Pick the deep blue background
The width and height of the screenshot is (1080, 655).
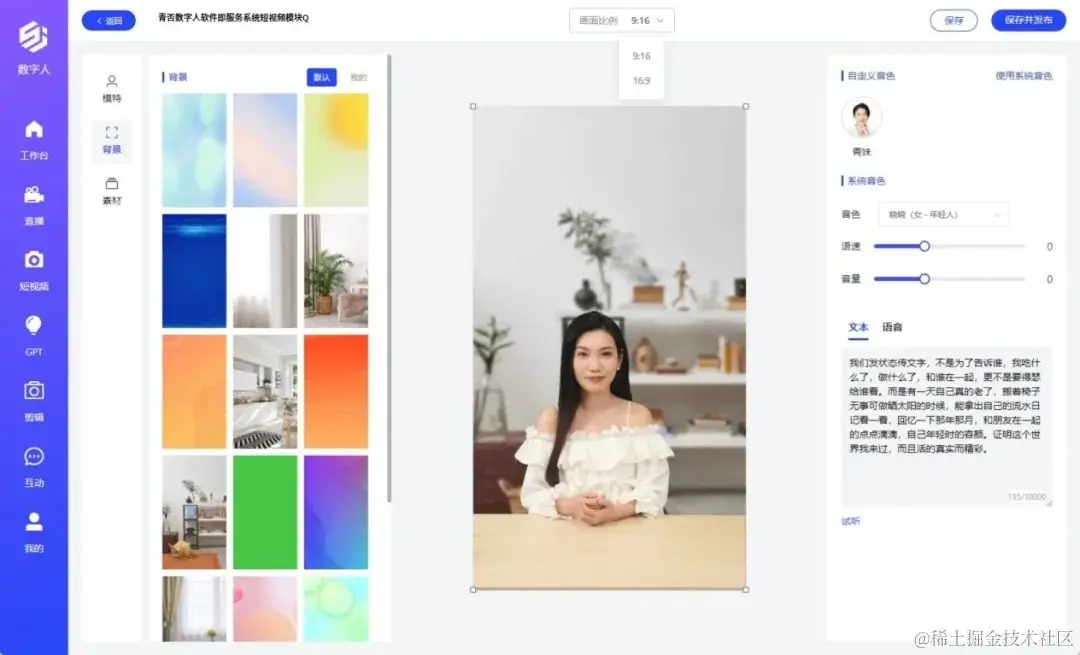point(194,271)
